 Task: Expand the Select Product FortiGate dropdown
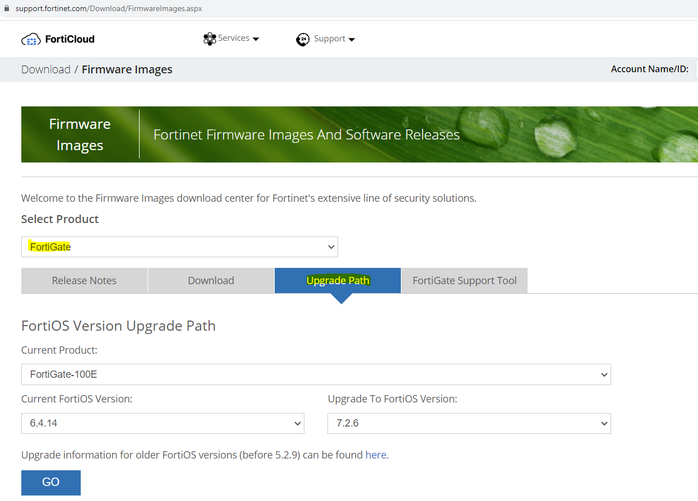point(179,247)
